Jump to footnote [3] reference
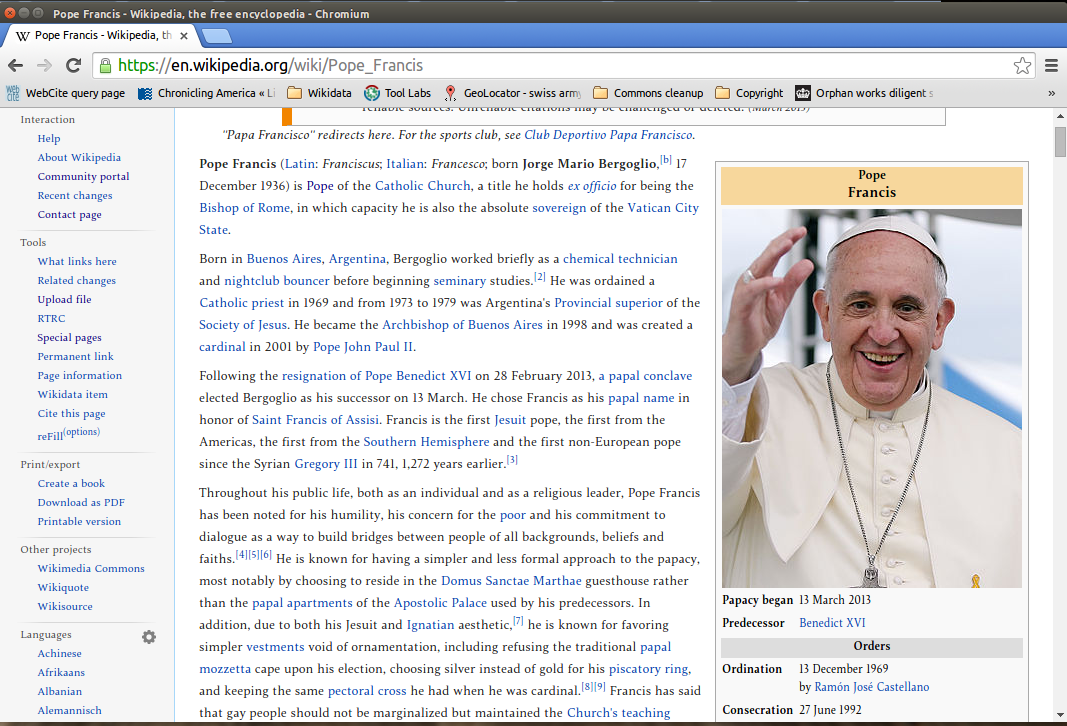This screenshot has width=1067, height=726. tap(512, 460)
